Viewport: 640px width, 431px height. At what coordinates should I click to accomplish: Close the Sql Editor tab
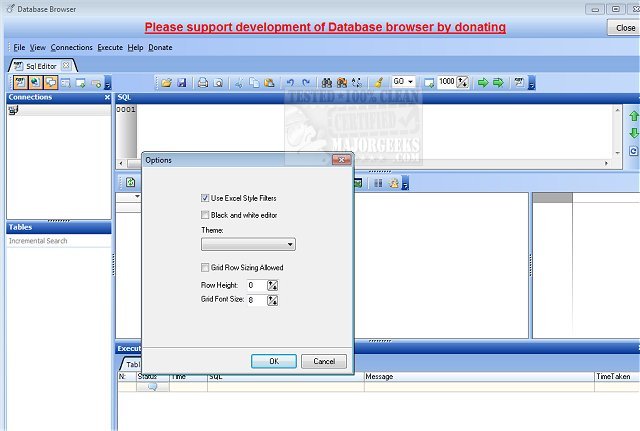pos(66,65)
